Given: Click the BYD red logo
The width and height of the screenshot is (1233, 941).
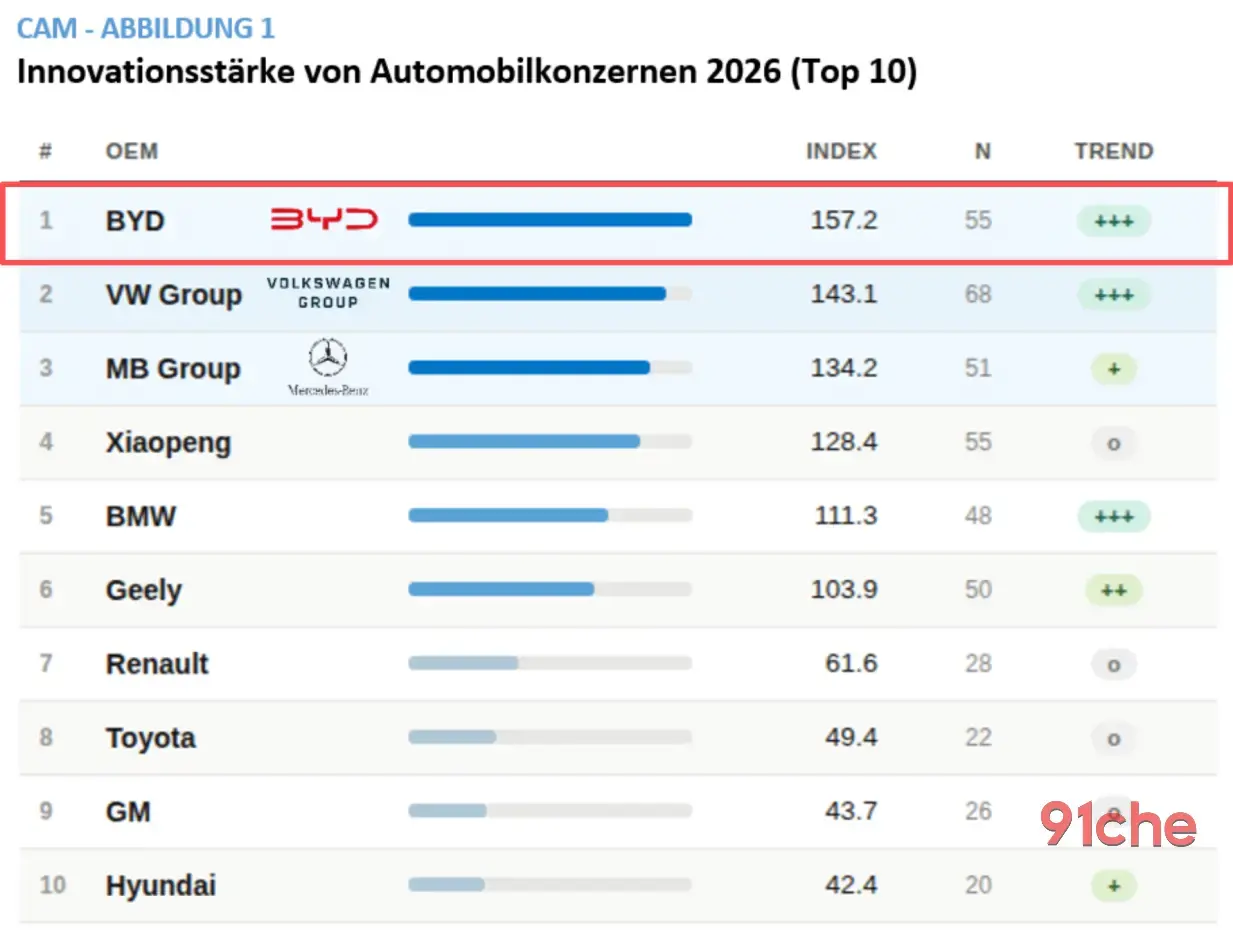Looking at the screenshot, I should [x=324, y=220].
